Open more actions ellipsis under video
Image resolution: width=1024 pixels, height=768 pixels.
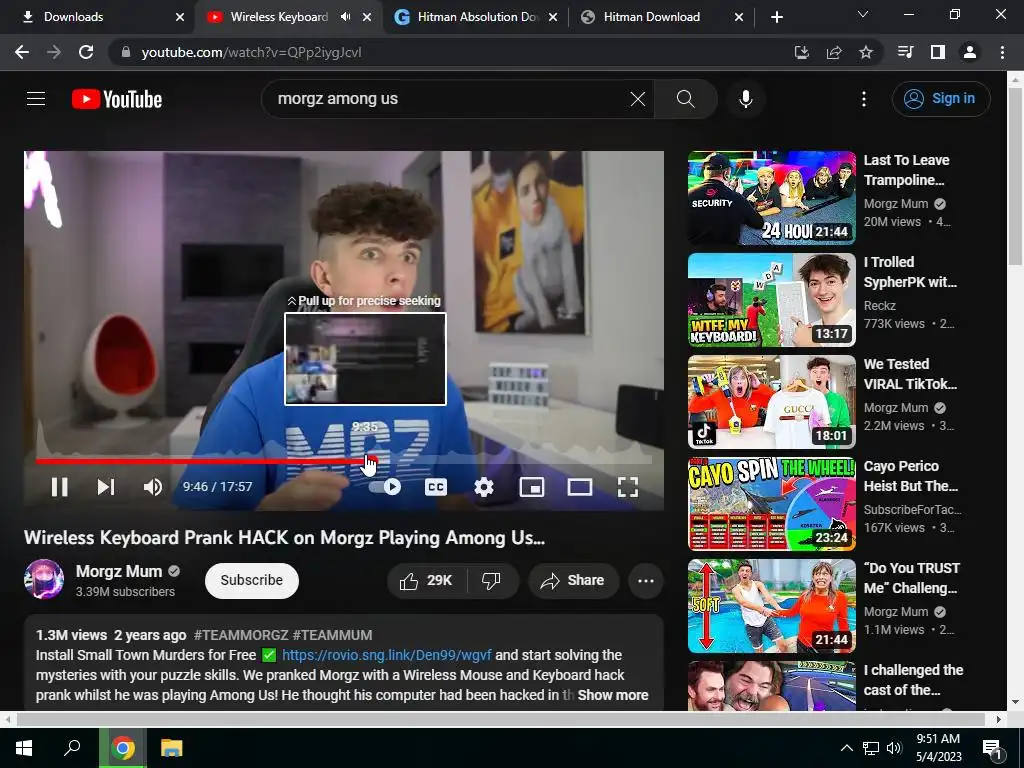pyautogui.click(x=645, y=580)
